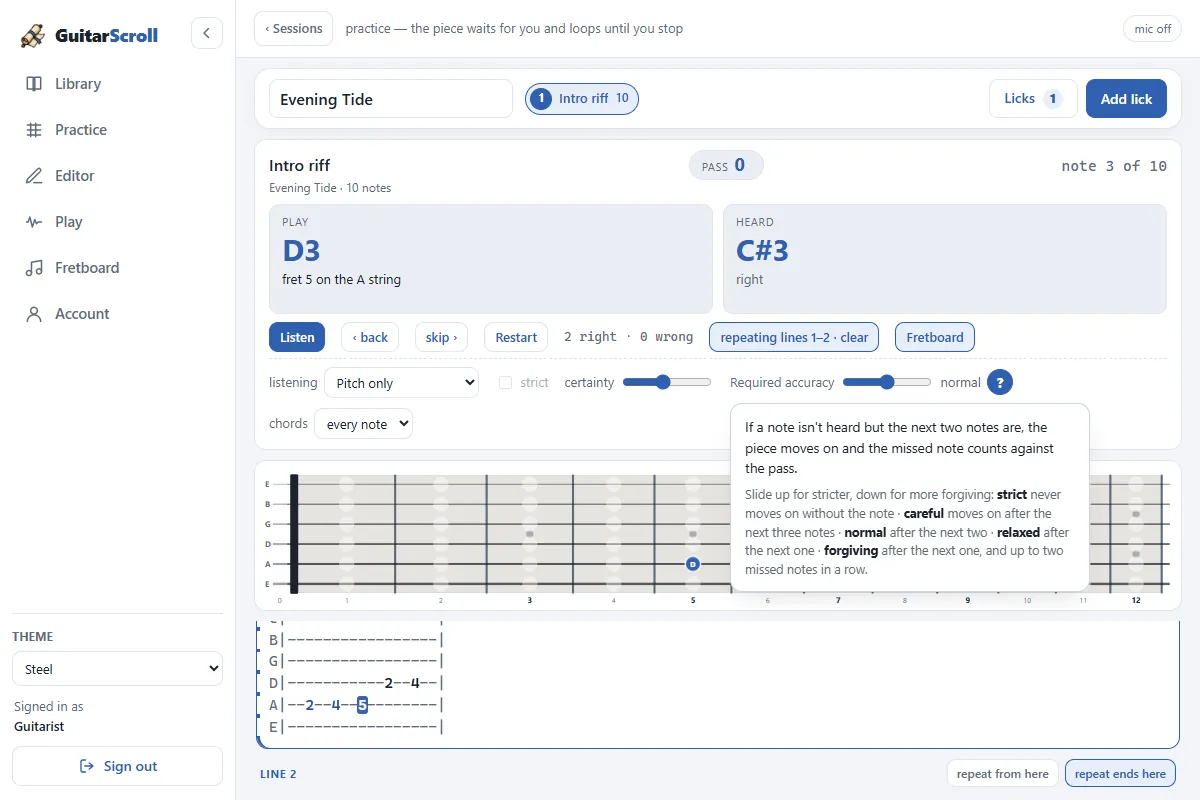Click the 'note 3 of 10' text
The image size is (1200, 800).
click(x=1114, y=166)
